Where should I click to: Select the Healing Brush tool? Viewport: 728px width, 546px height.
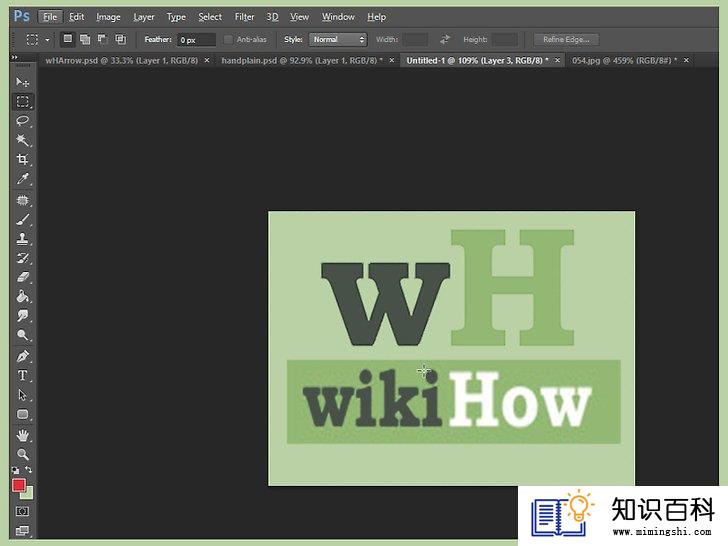point(22,200)
